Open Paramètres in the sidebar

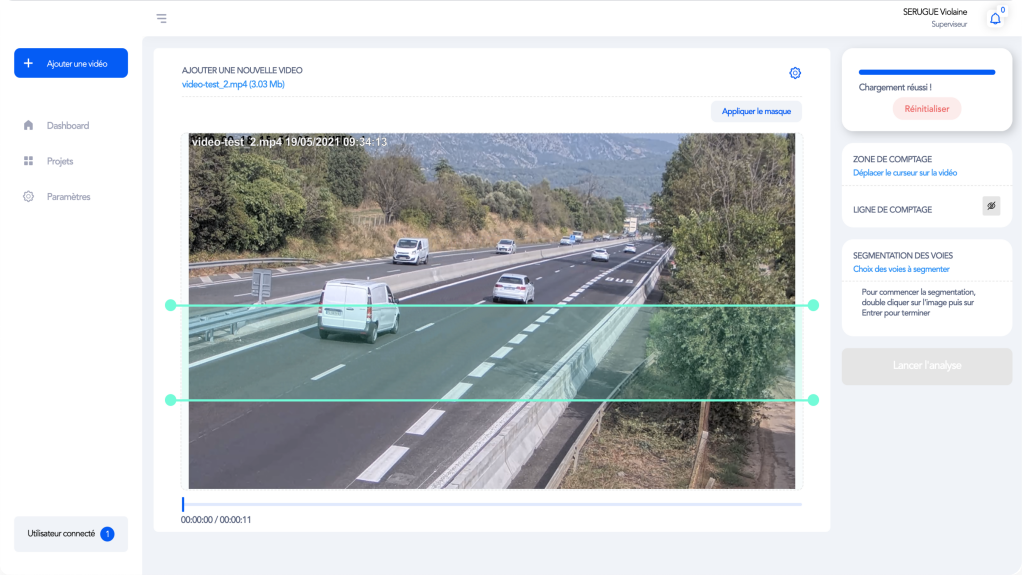tap(68, 197)
